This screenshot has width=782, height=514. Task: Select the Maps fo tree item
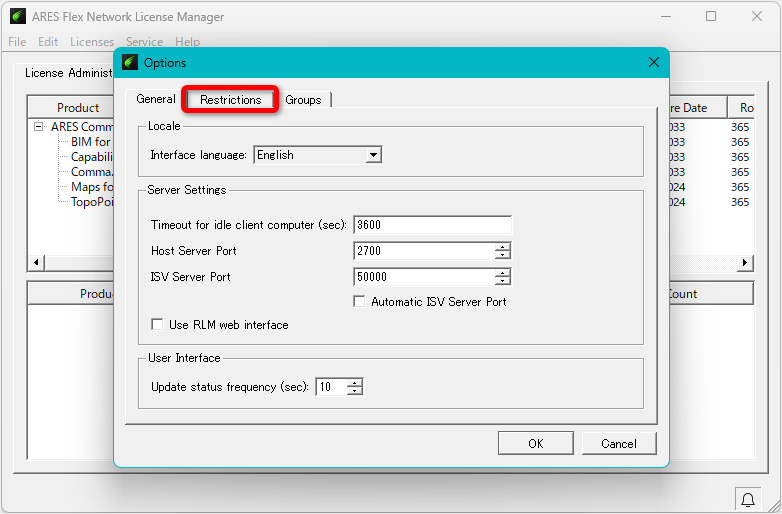92,187
